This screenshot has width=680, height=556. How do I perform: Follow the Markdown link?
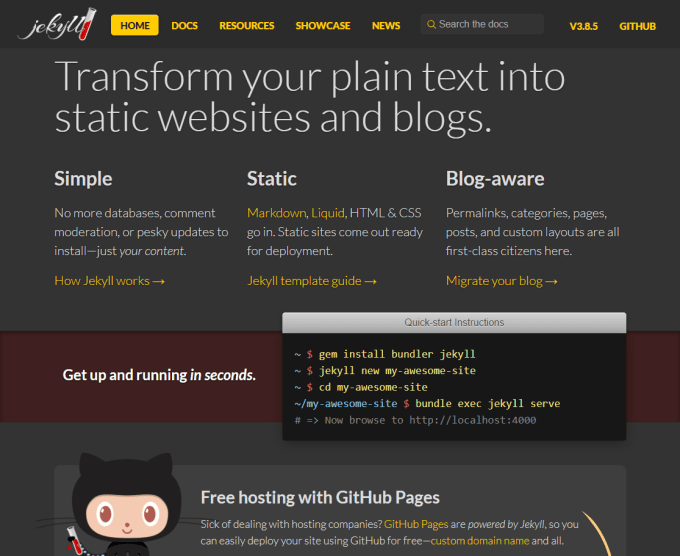click(277, 213)
